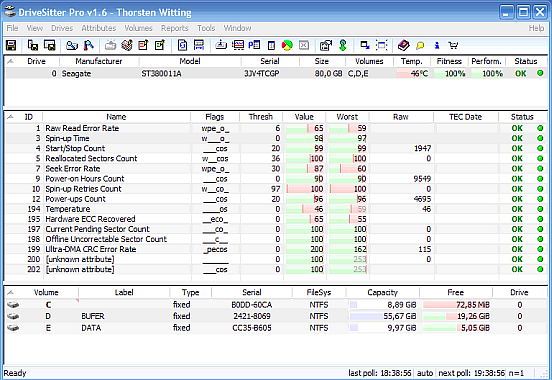Image resolution: width=552 pixels, height=380 pixels.
Task: Click sort arrow left of ID column header
Action: [x=11, y=117]
